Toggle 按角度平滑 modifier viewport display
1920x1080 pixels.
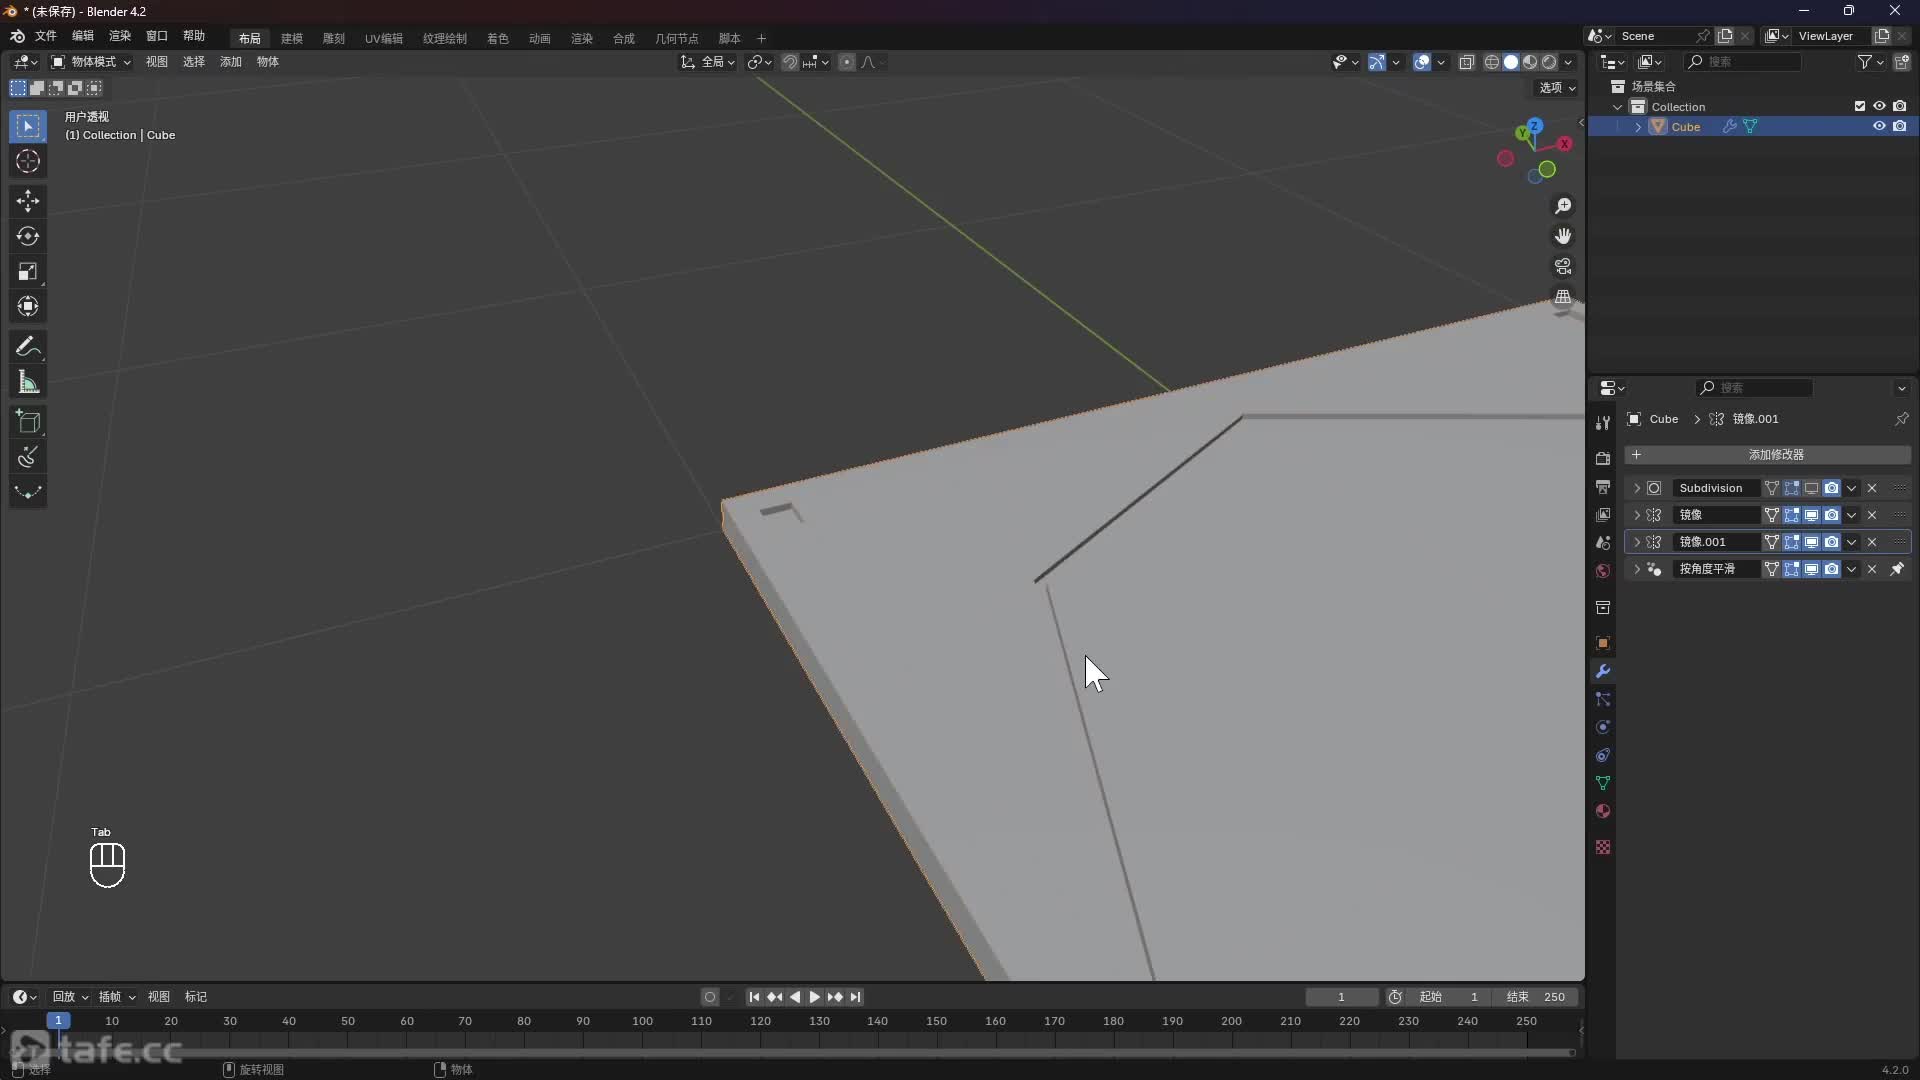coord(1811,569)
